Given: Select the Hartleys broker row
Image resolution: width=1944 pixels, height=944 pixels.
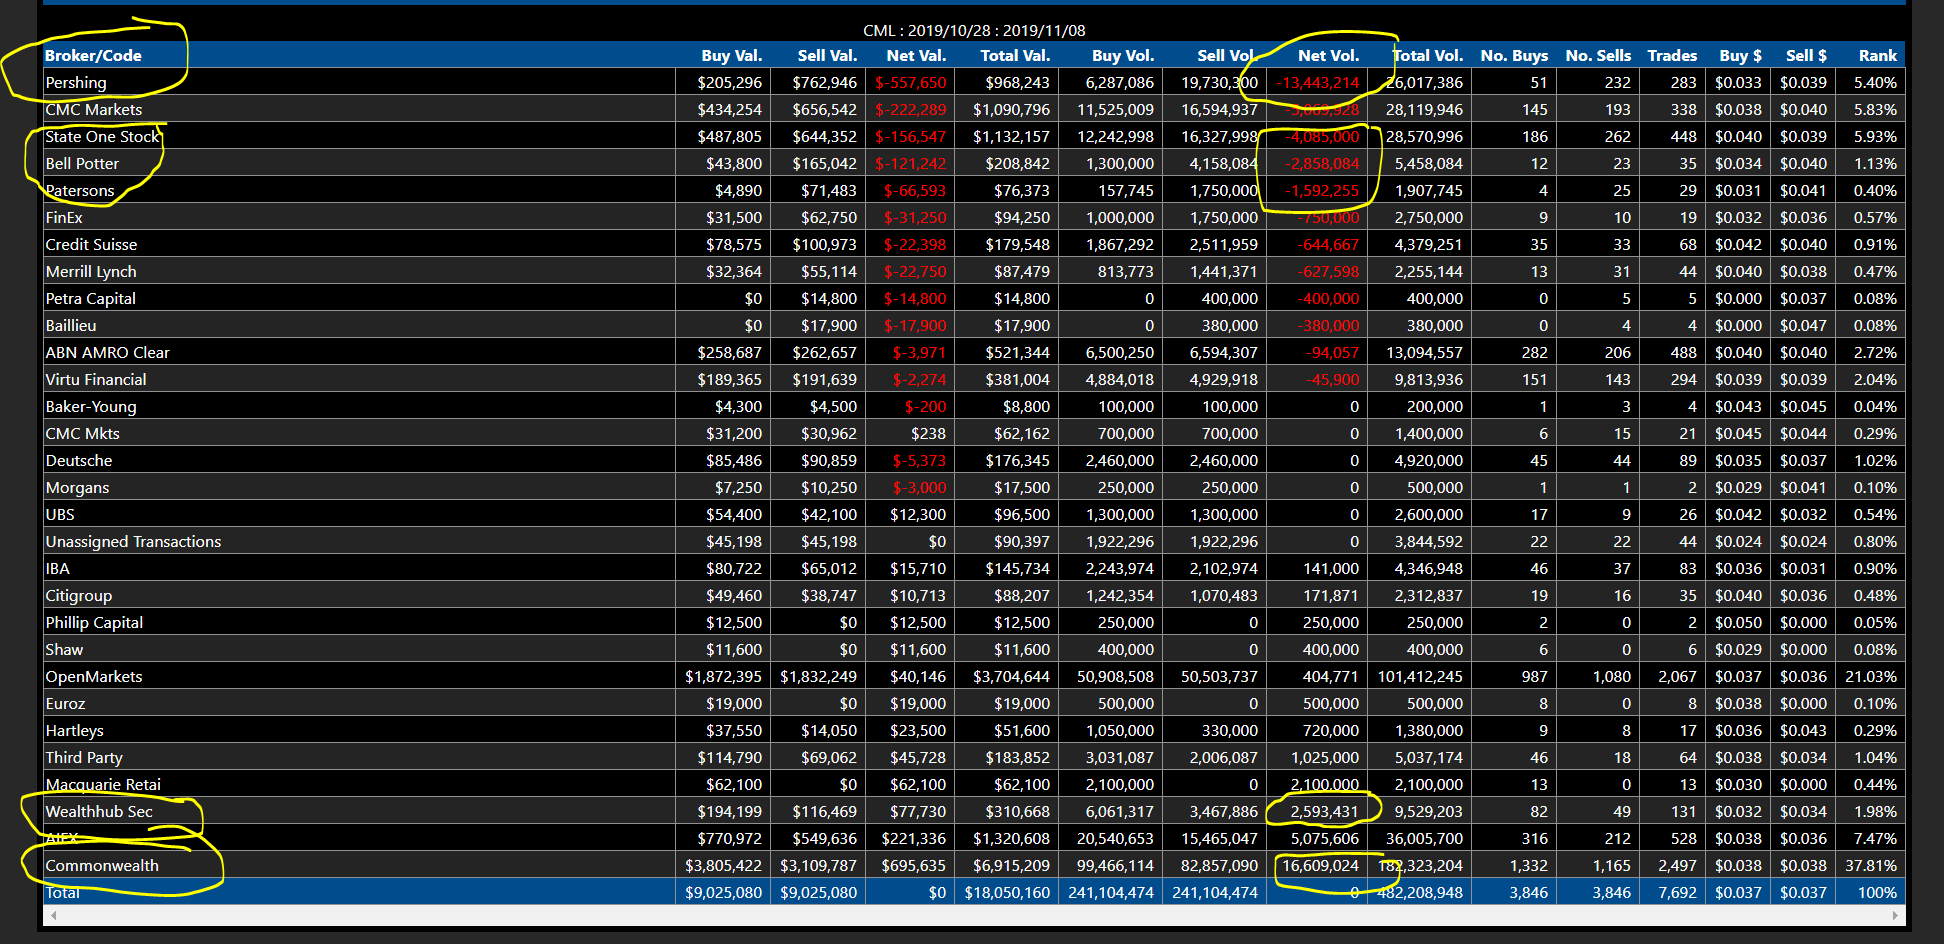Looking at the screenshot, I should [x=974, y=730].
